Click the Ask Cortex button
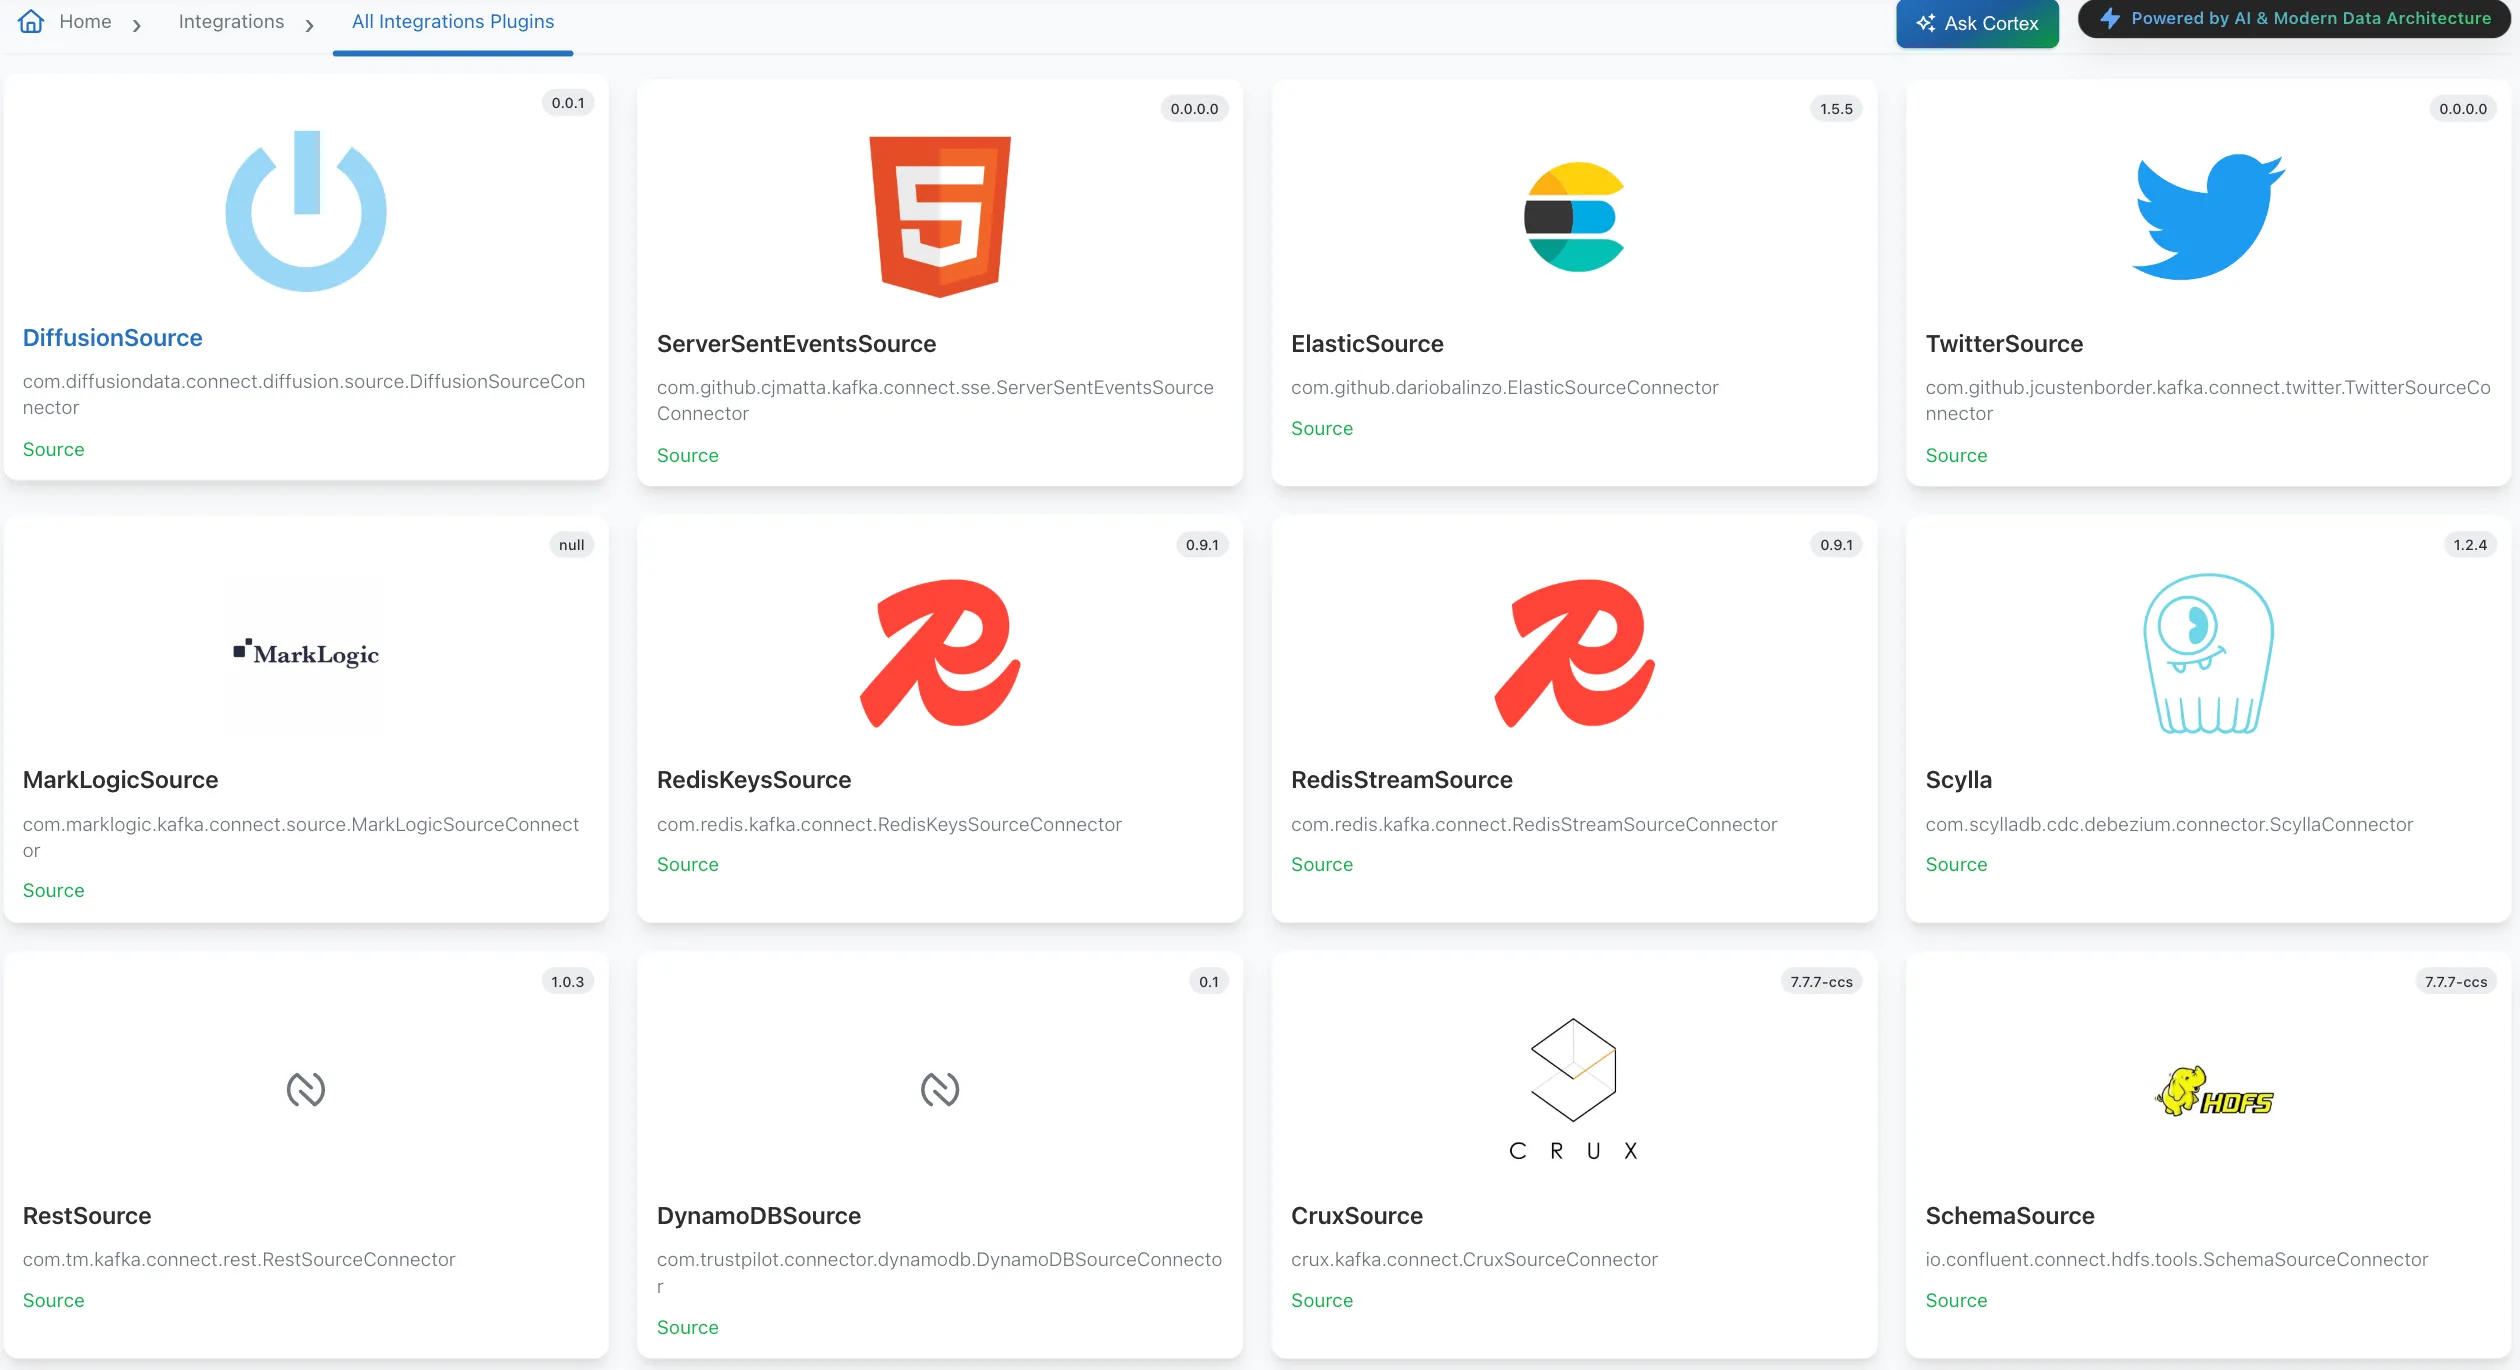This screenshot has height=1370, width=2520. [x=1977, y=23]
